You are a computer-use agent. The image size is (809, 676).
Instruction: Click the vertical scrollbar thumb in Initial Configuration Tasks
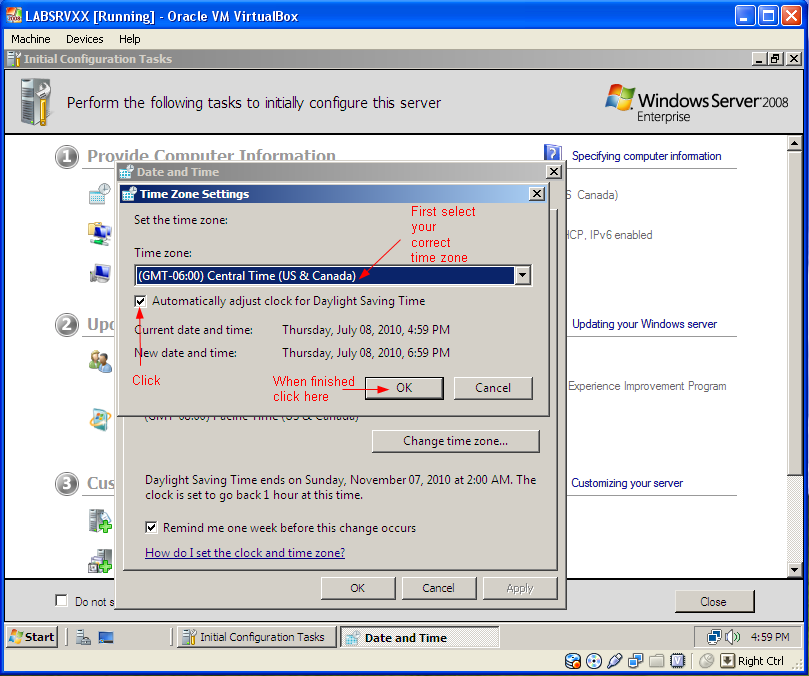pos(795,312)
